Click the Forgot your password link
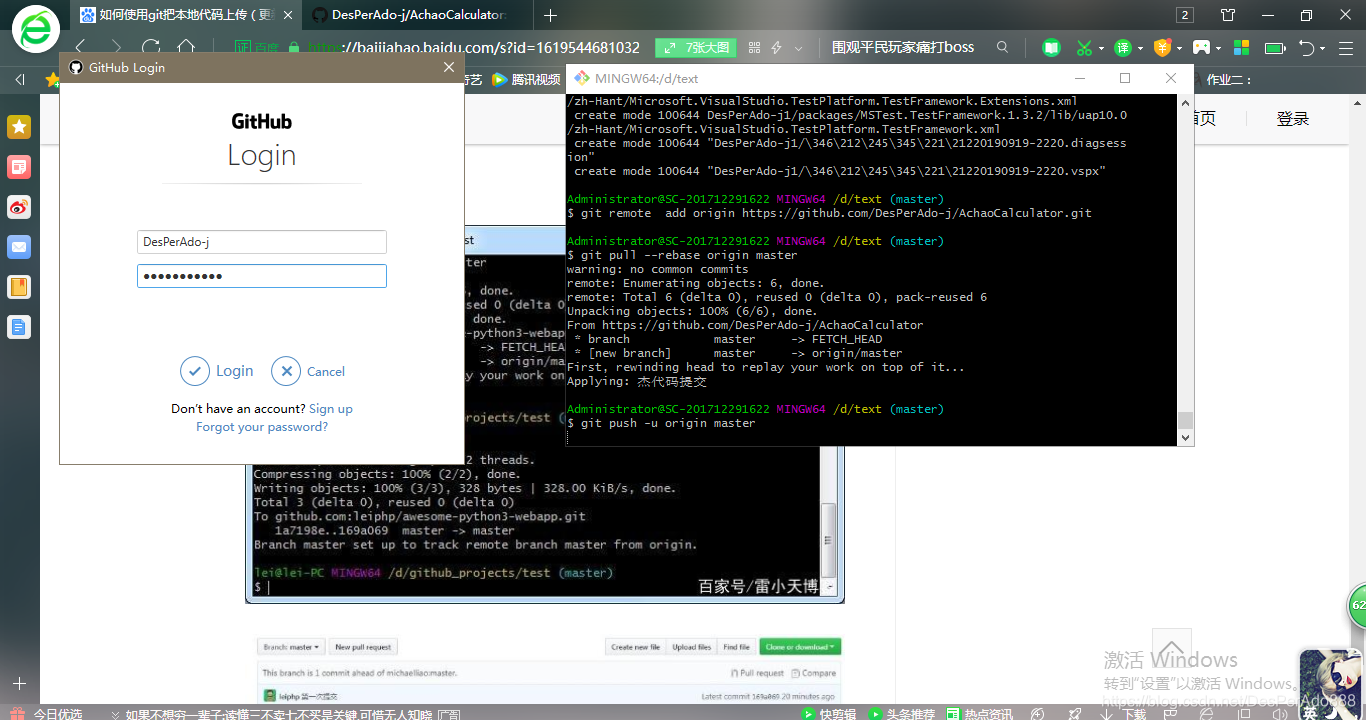The height and width of the screenshot is (720, 1366). 262,427
